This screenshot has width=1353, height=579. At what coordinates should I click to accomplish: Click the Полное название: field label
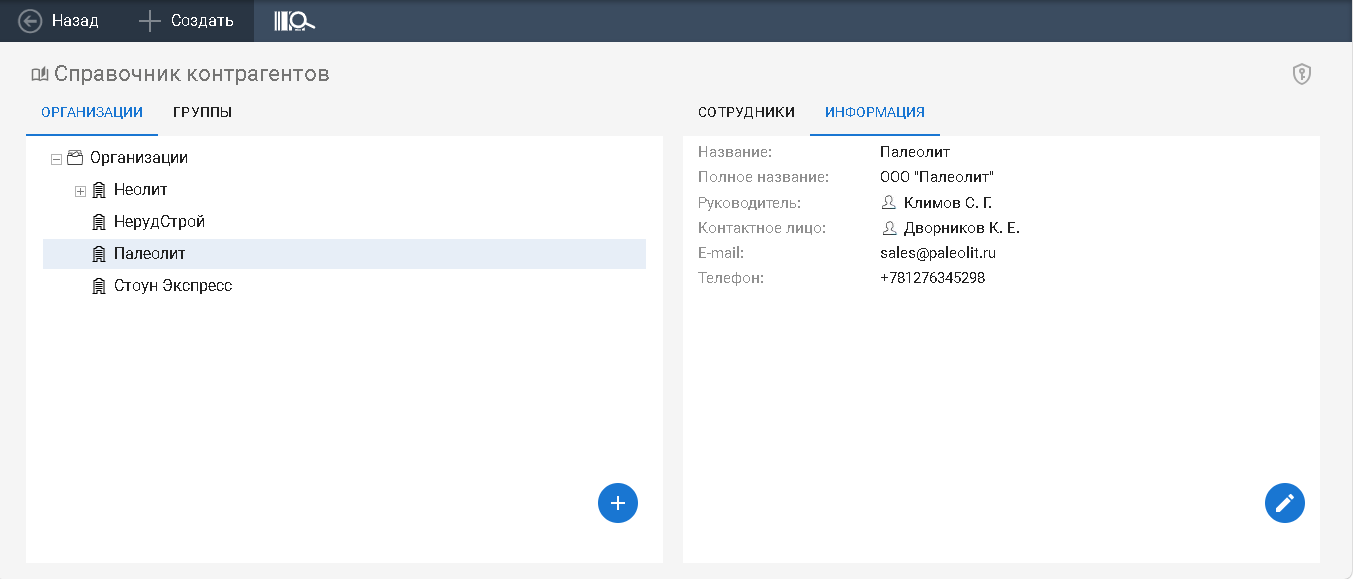tap(764, 177)
